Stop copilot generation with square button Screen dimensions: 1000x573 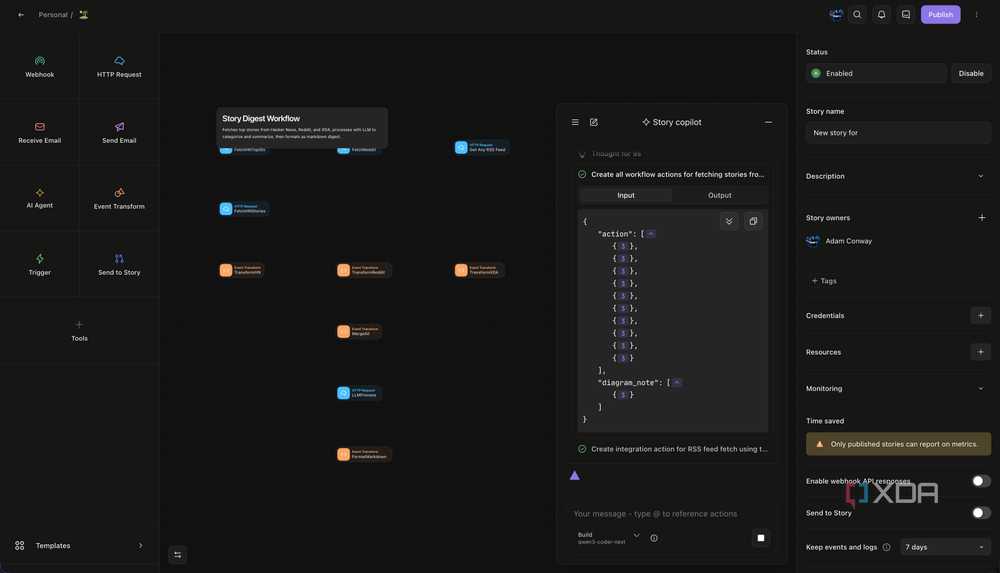761,538
